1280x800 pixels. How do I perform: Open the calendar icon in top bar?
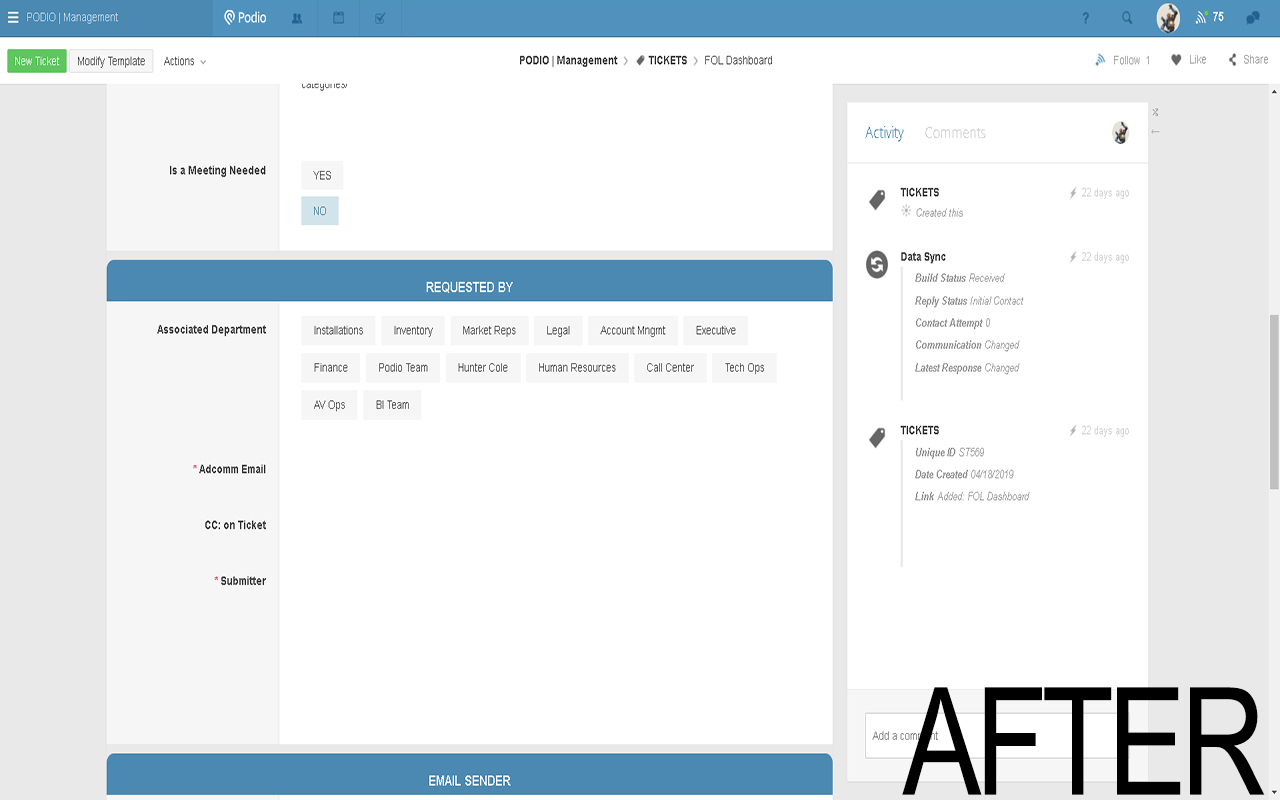click(339, 18)
